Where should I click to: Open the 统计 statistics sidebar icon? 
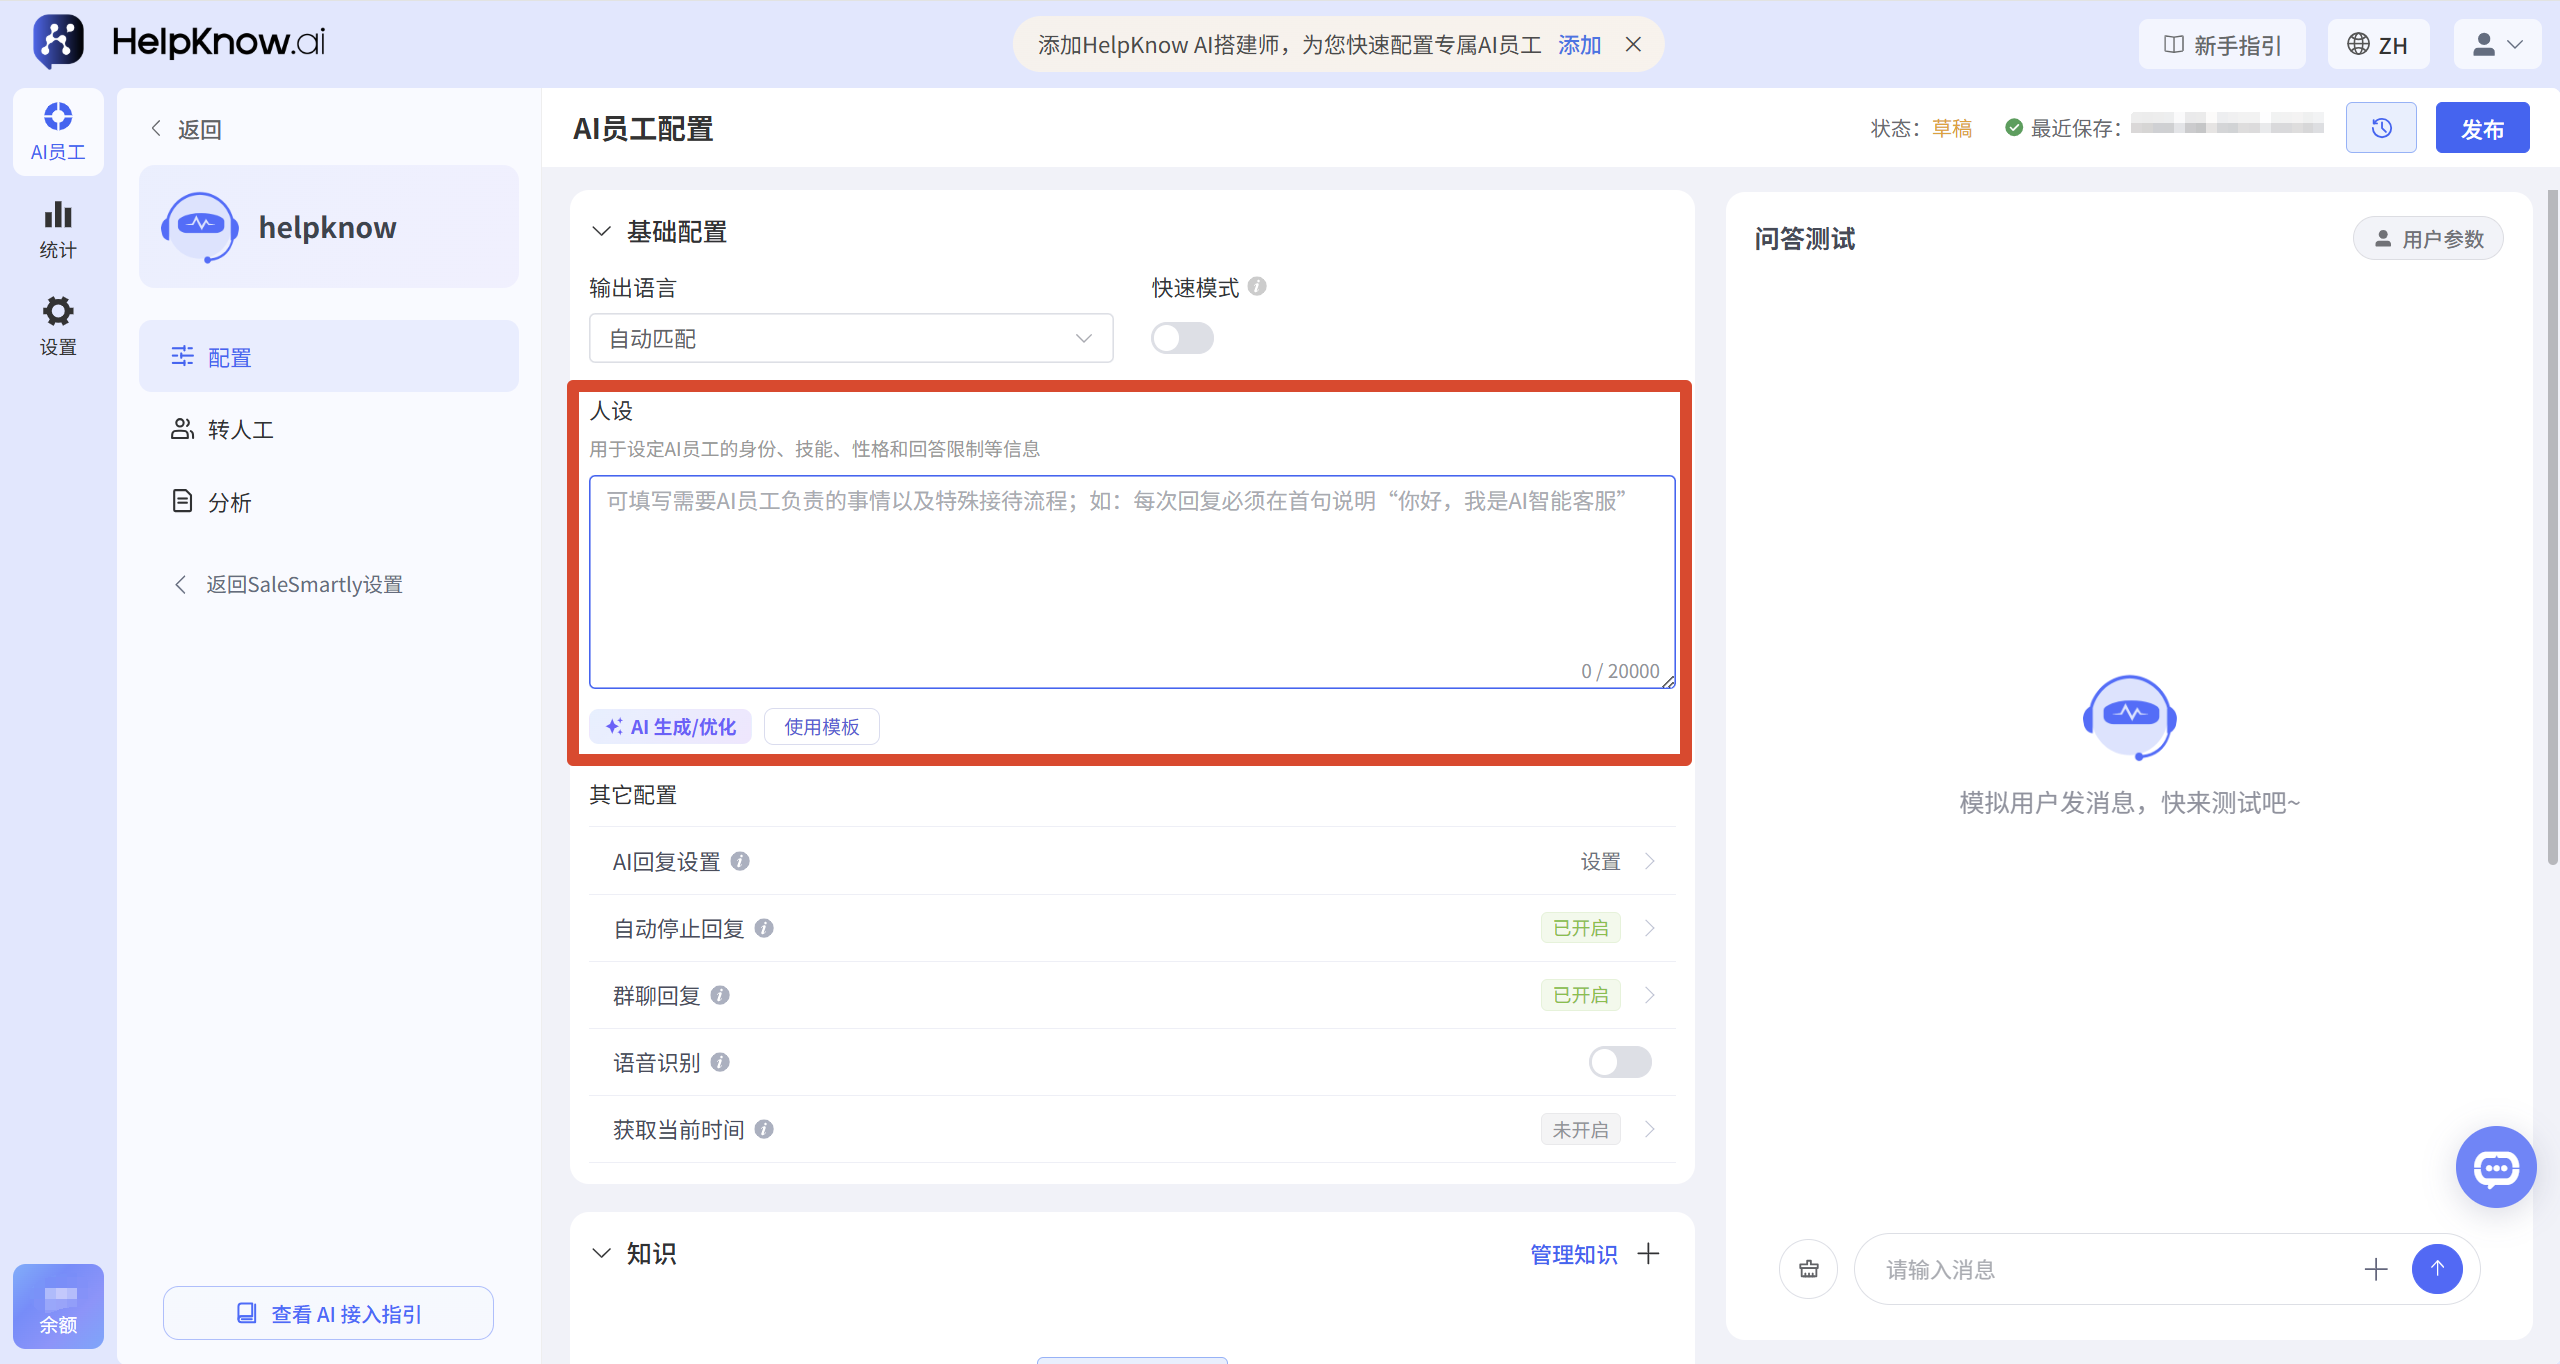pos(58,230)
